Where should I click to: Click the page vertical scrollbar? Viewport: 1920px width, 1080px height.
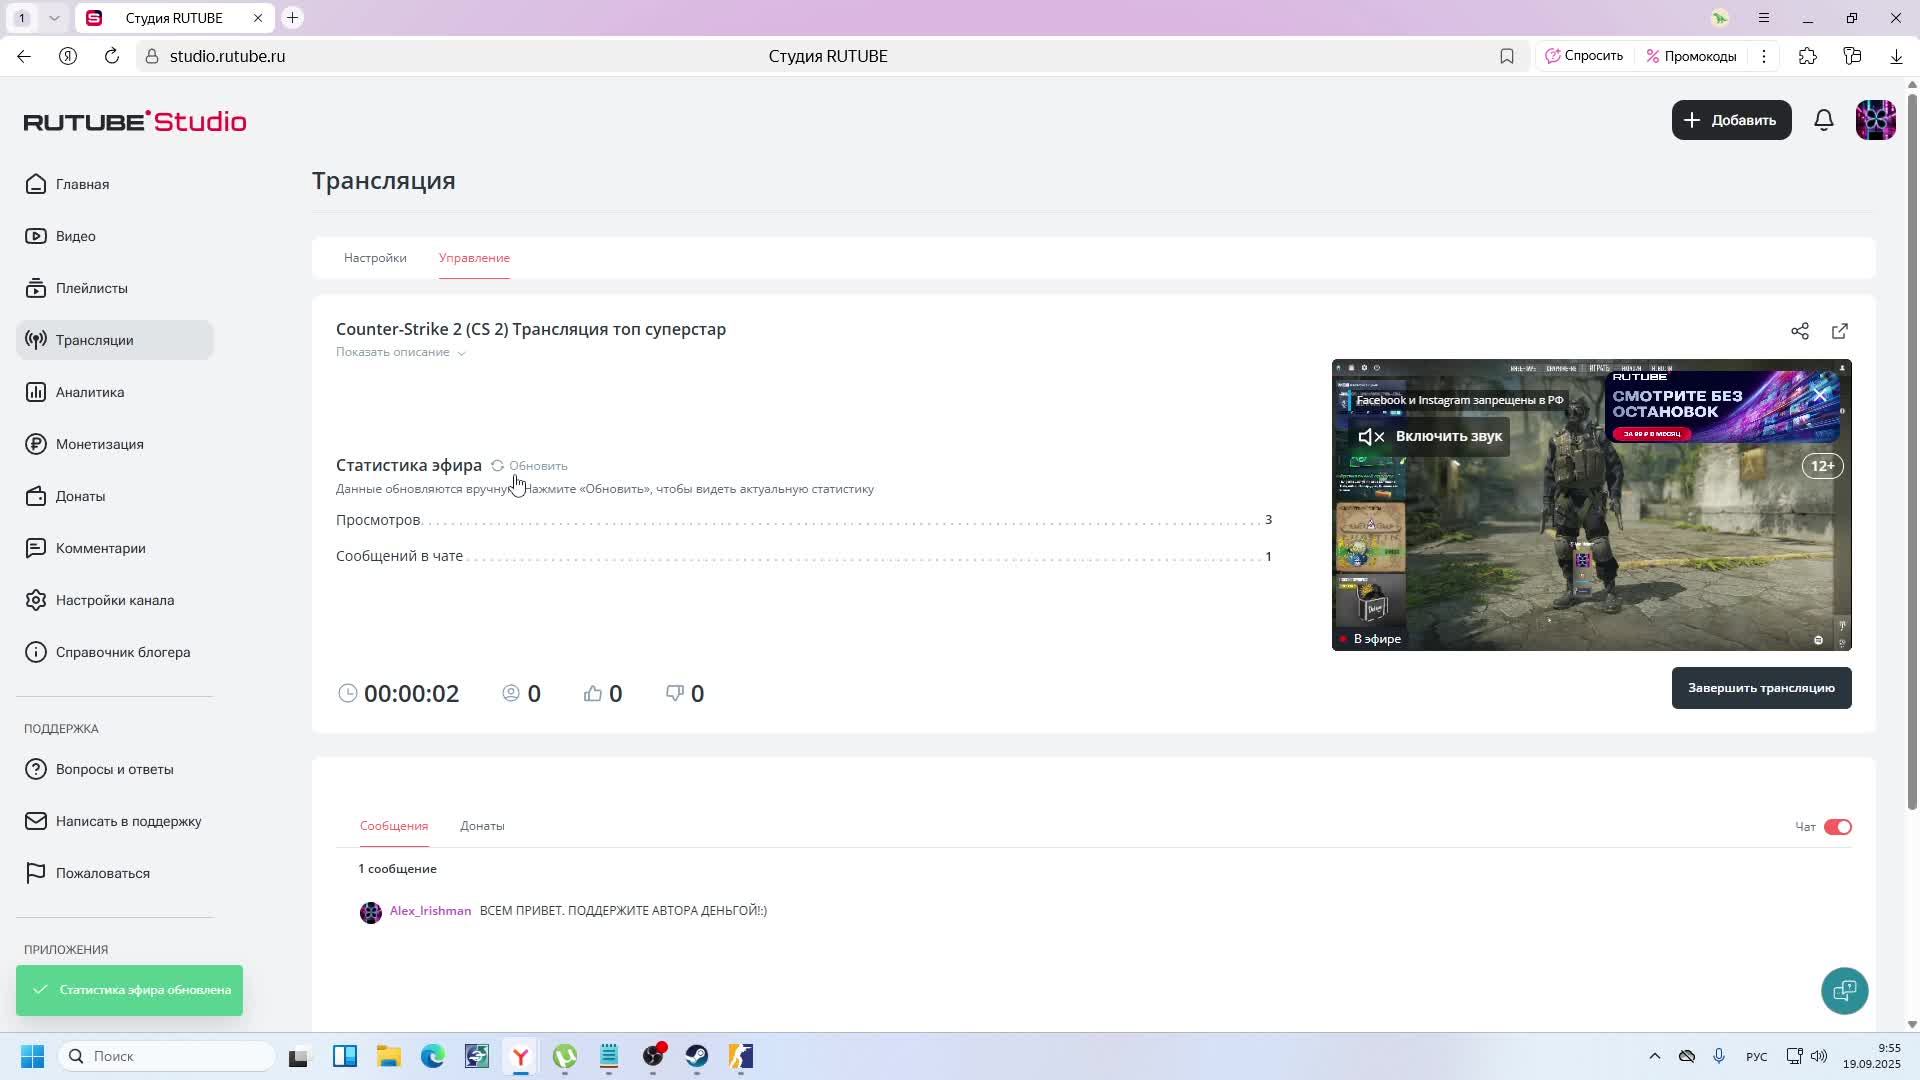click(1912, 450)
